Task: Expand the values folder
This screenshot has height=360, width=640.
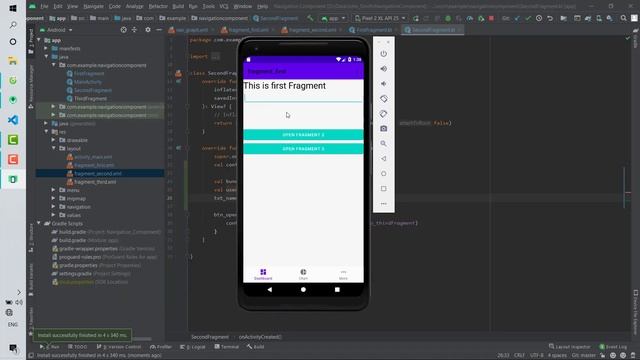Action: (x=53, y=215)
